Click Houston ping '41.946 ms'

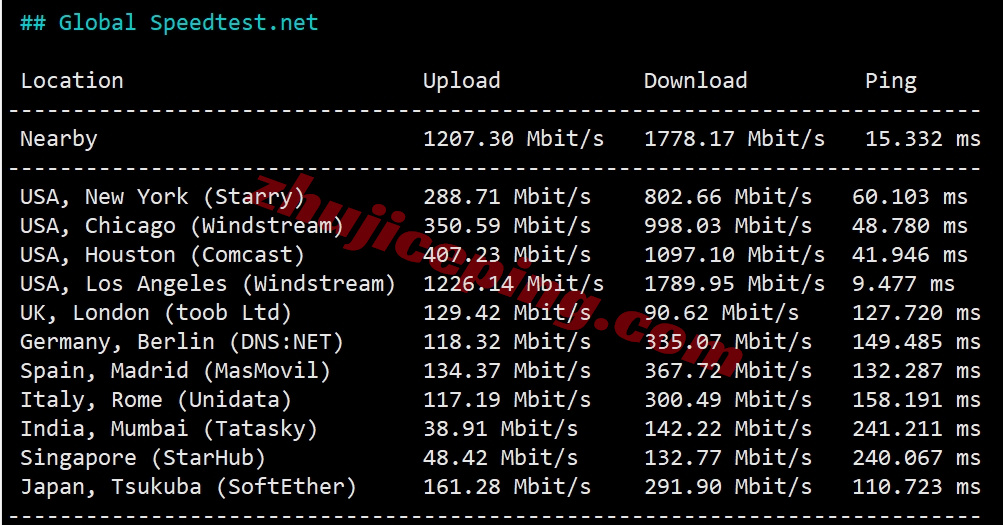[910, 255]
